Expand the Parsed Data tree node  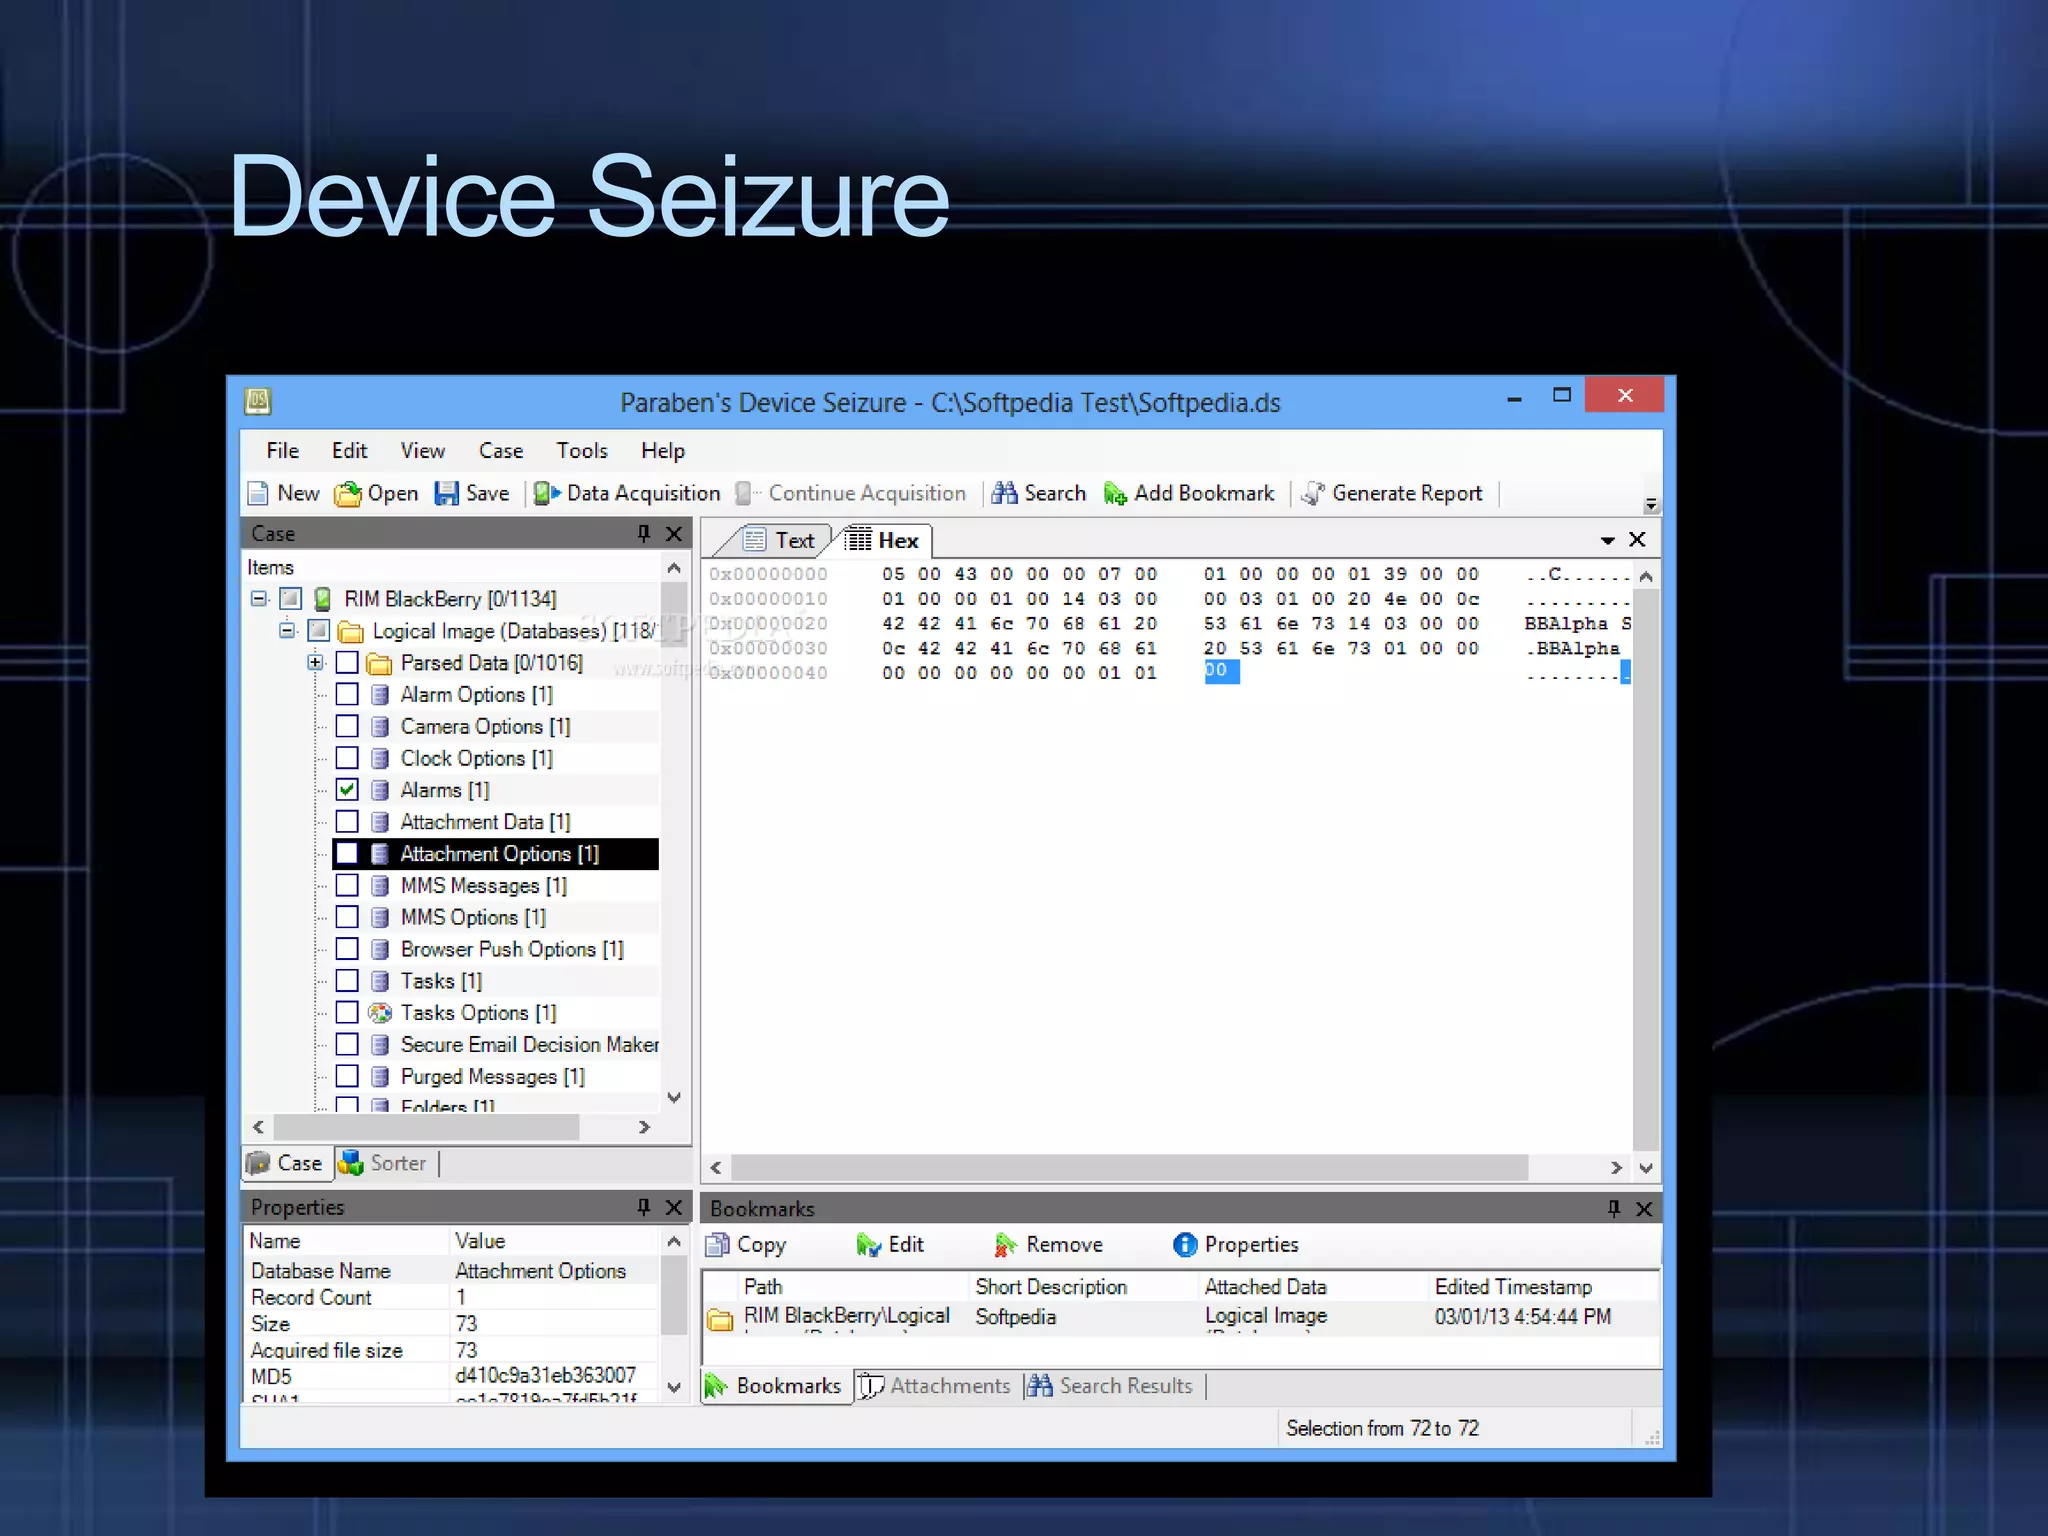315,662
